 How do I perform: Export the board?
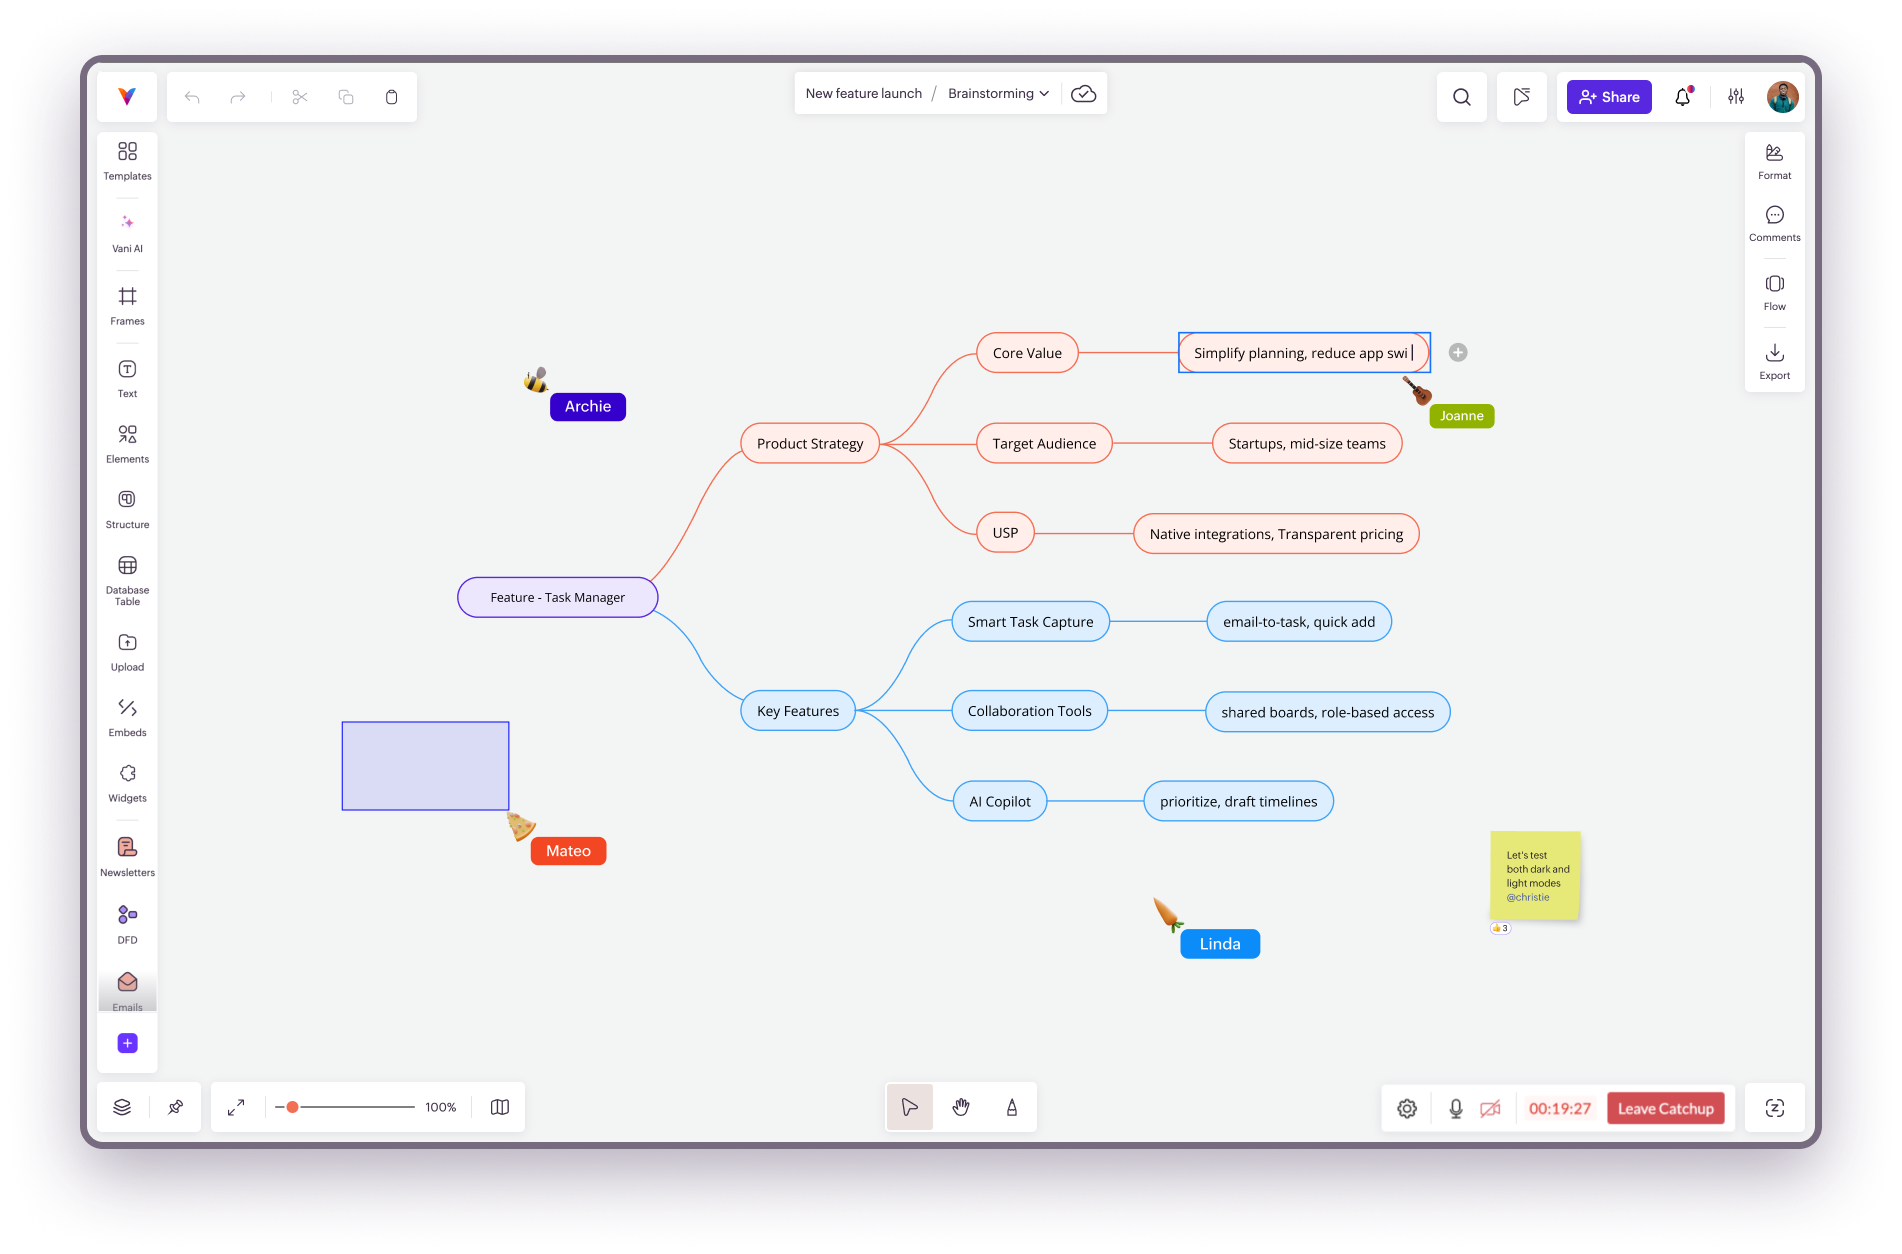click(x=1774, y=361)
